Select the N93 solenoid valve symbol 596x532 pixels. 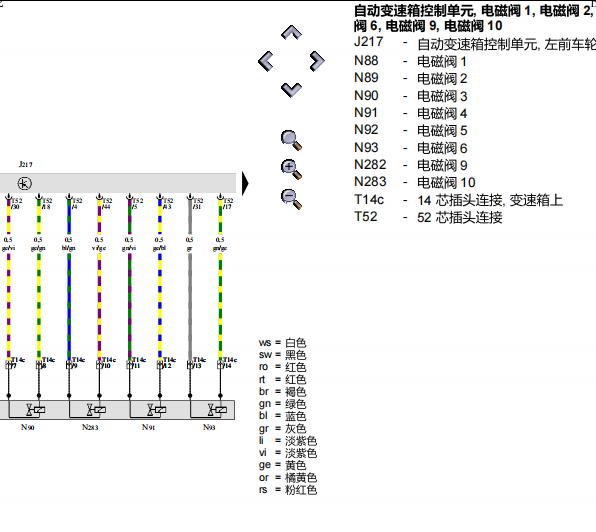pyautogui.click(x=217, y=410)
